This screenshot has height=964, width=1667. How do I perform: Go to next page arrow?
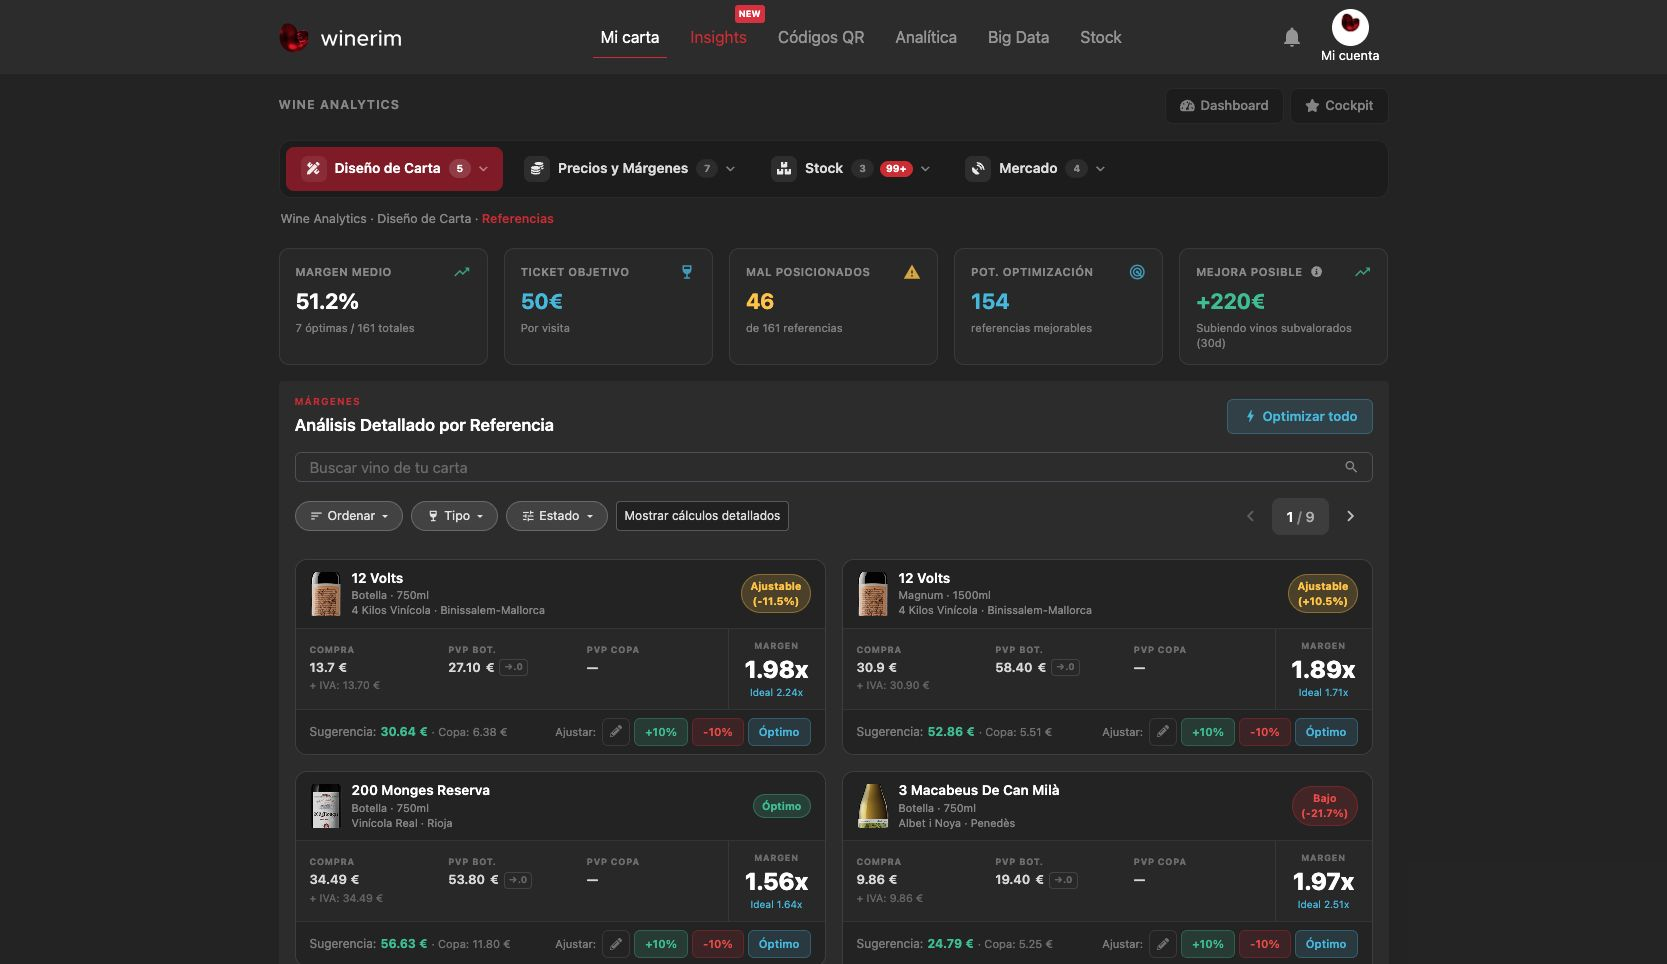(1350, 516)
